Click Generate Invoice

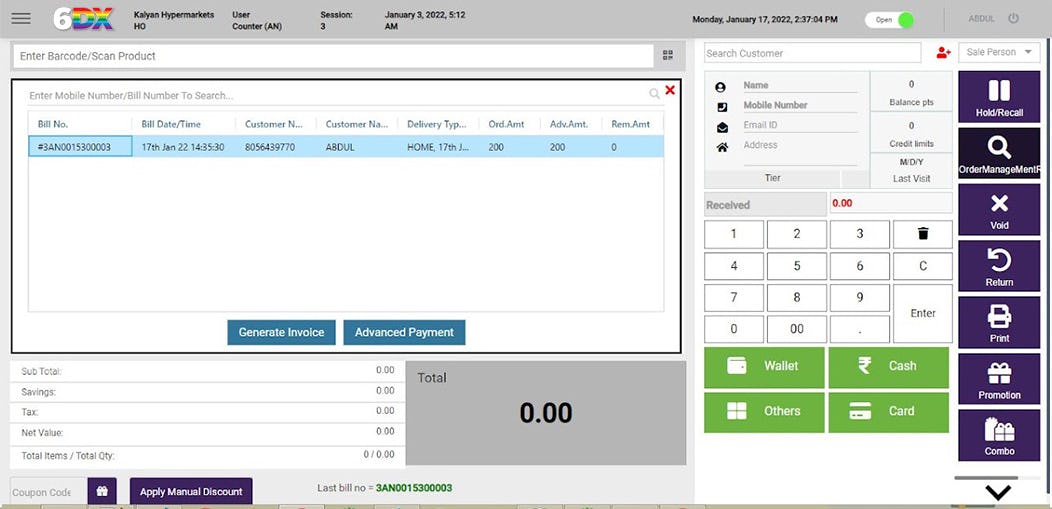281,333
